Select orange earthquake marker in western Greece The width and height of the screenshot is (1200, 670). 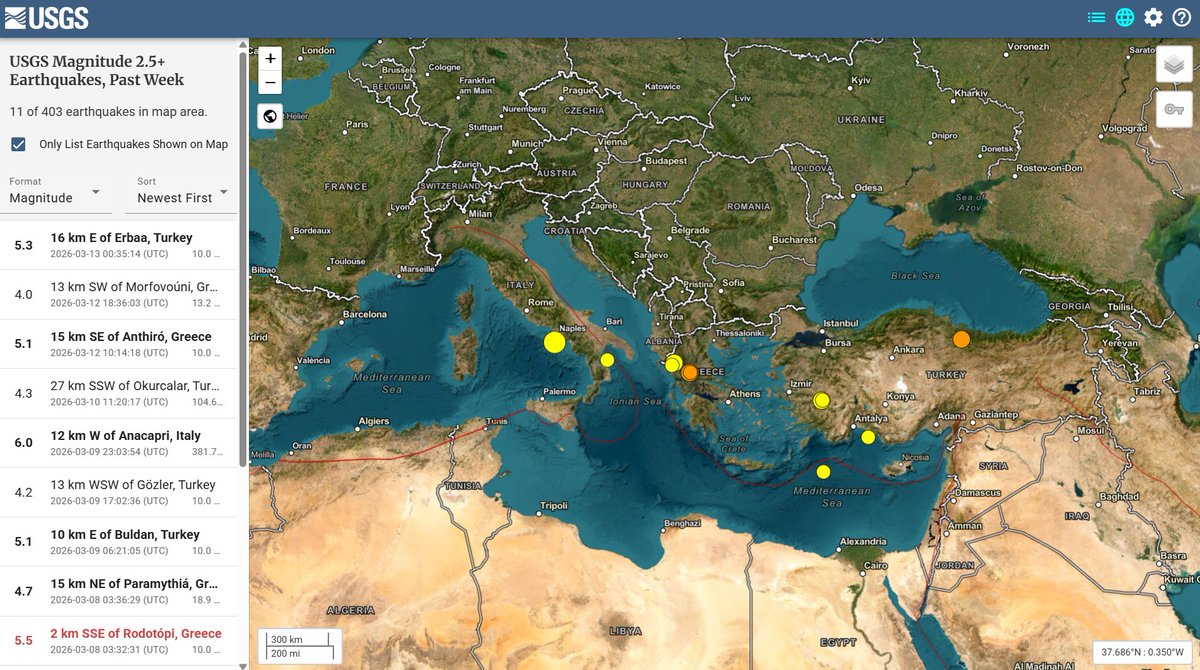pyautogui.click(x=689, y=373)
